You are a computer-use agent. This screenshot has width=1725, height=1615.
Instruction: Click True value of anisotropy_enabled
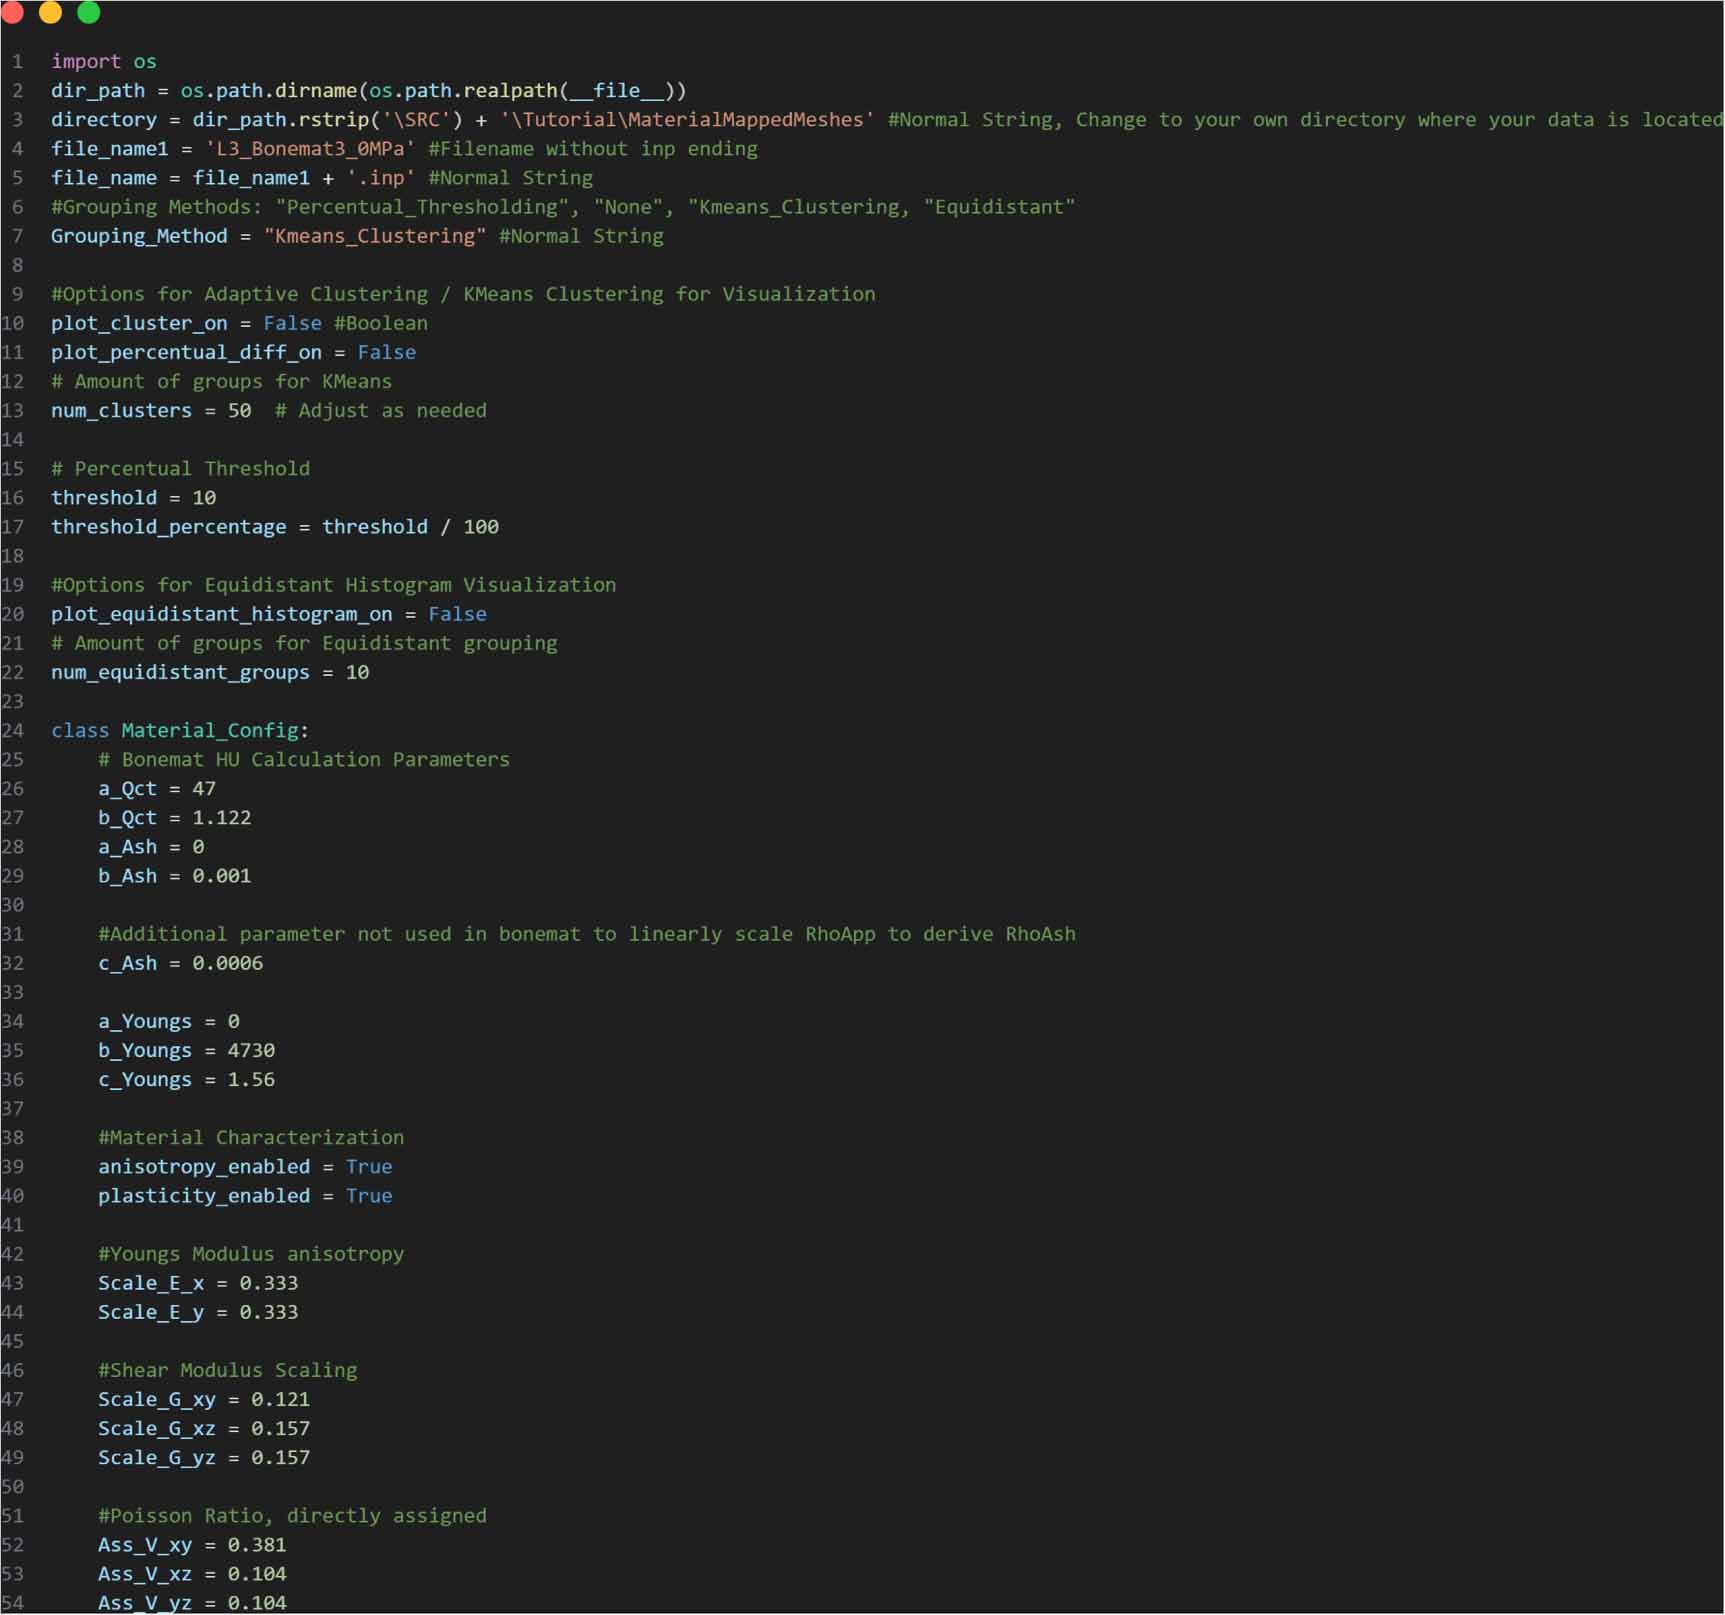pos(369,1166)
